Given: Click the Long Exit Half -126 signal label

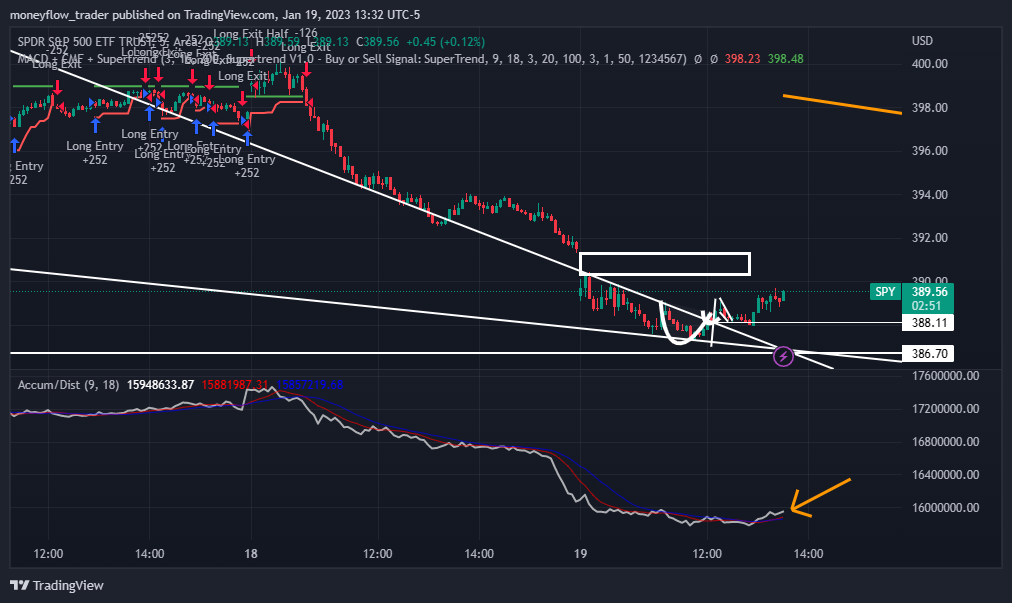Looking at the screenshot, I should (265, 33).
